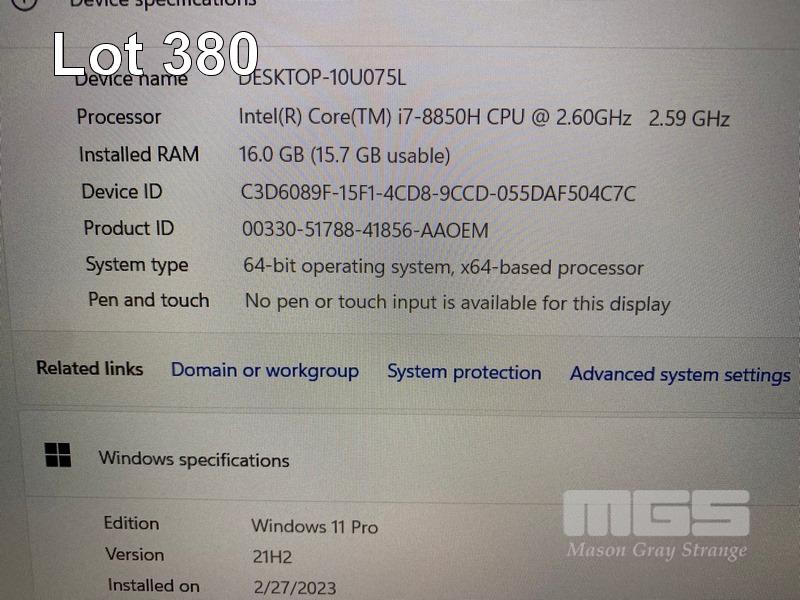Select the Installed on date 2/27/2023
Screen dimensions: 800x600
[295, 588]
